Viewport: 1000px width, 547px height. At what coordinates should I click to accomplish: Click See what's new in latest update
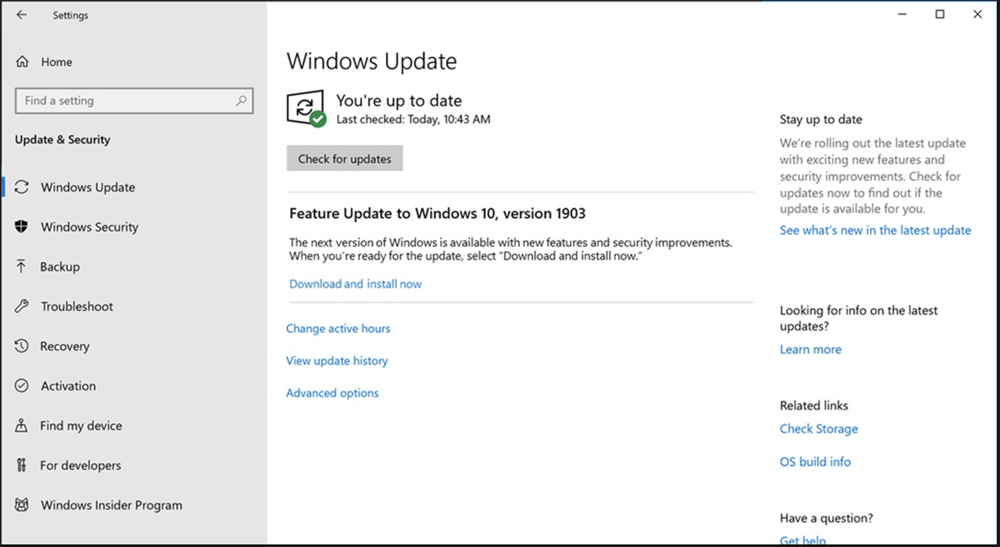point(875,230)
